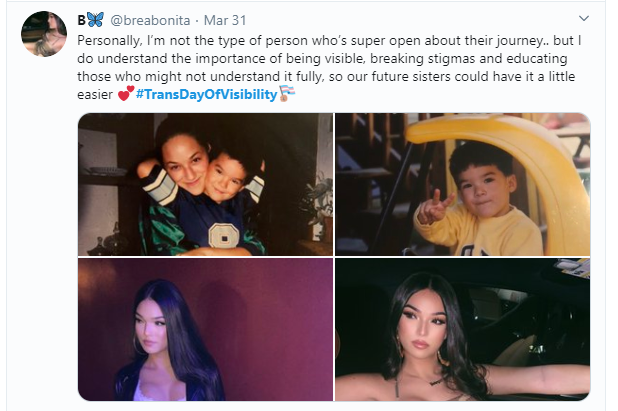Viewport: 618px width, 411px height.
Task: View photo of child in yellow sweater
Action: click(x=462, y=184)
